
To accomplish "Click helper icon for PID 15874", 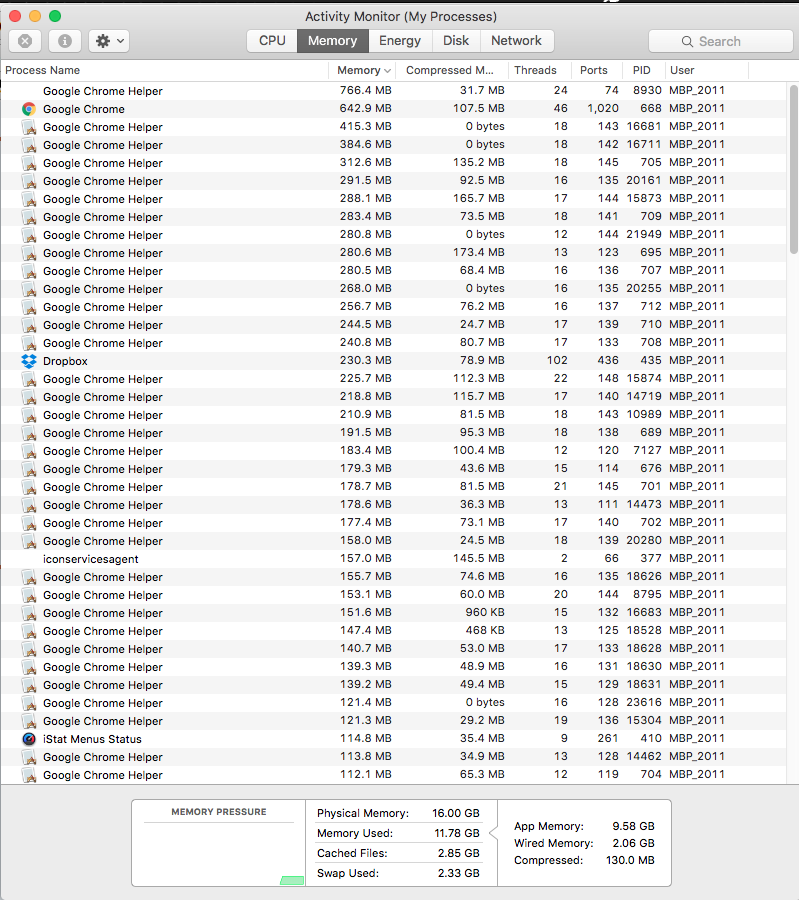I will pyautogui.click(x=29, y=379).
